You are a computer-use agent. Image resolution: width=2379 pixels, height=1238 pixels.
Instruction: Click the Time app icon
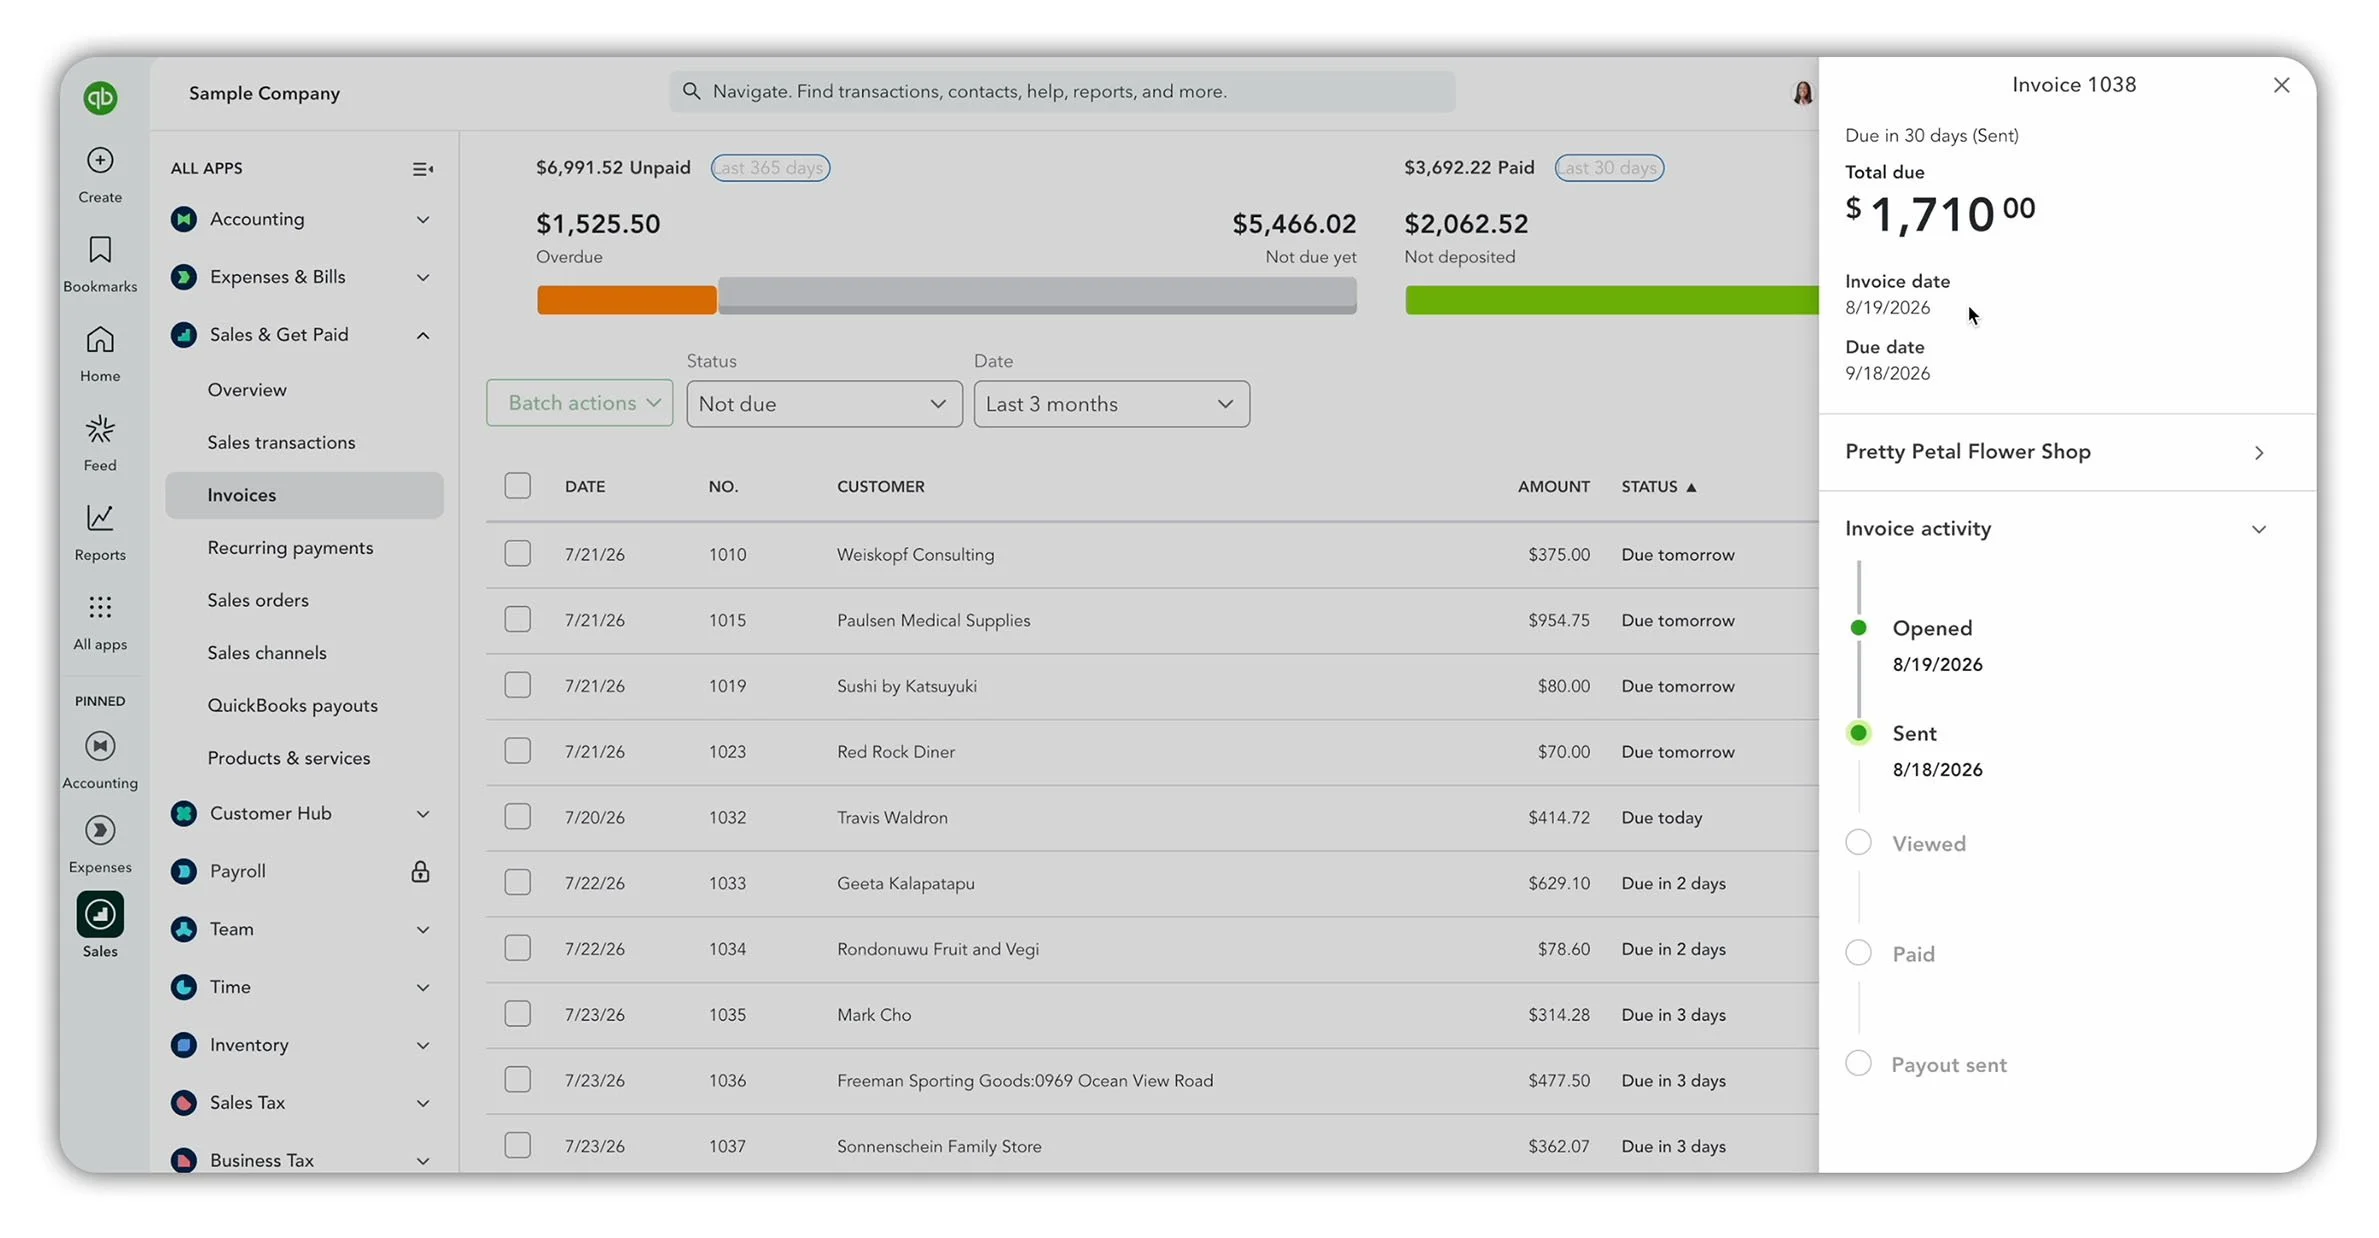[x=184, y=987]
